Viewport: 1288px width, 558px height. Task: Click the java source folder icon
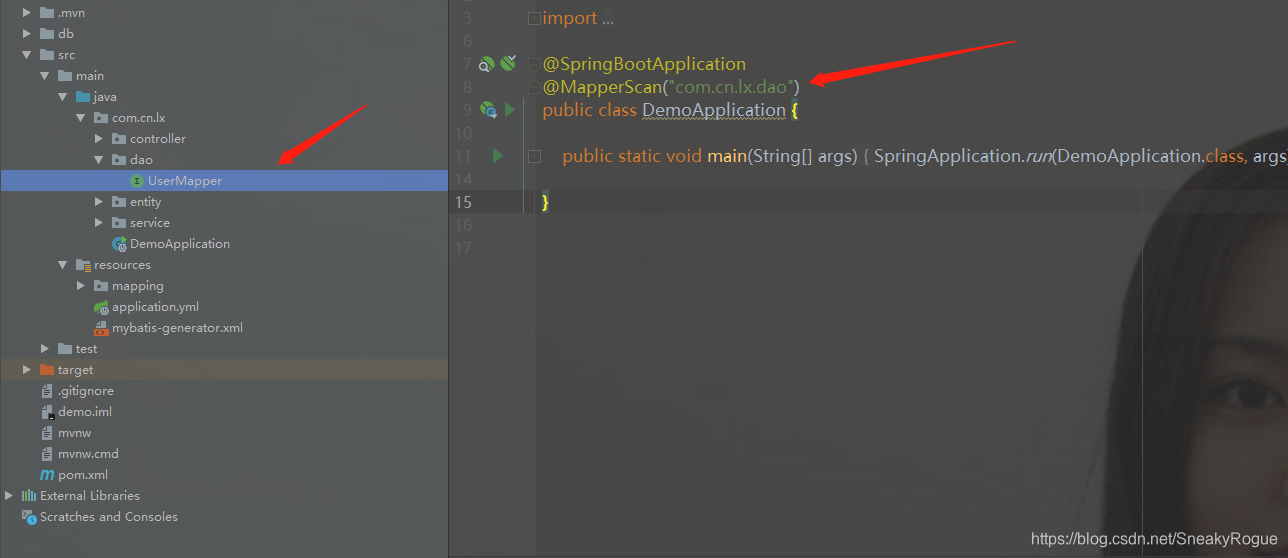[x=83, y=97]
